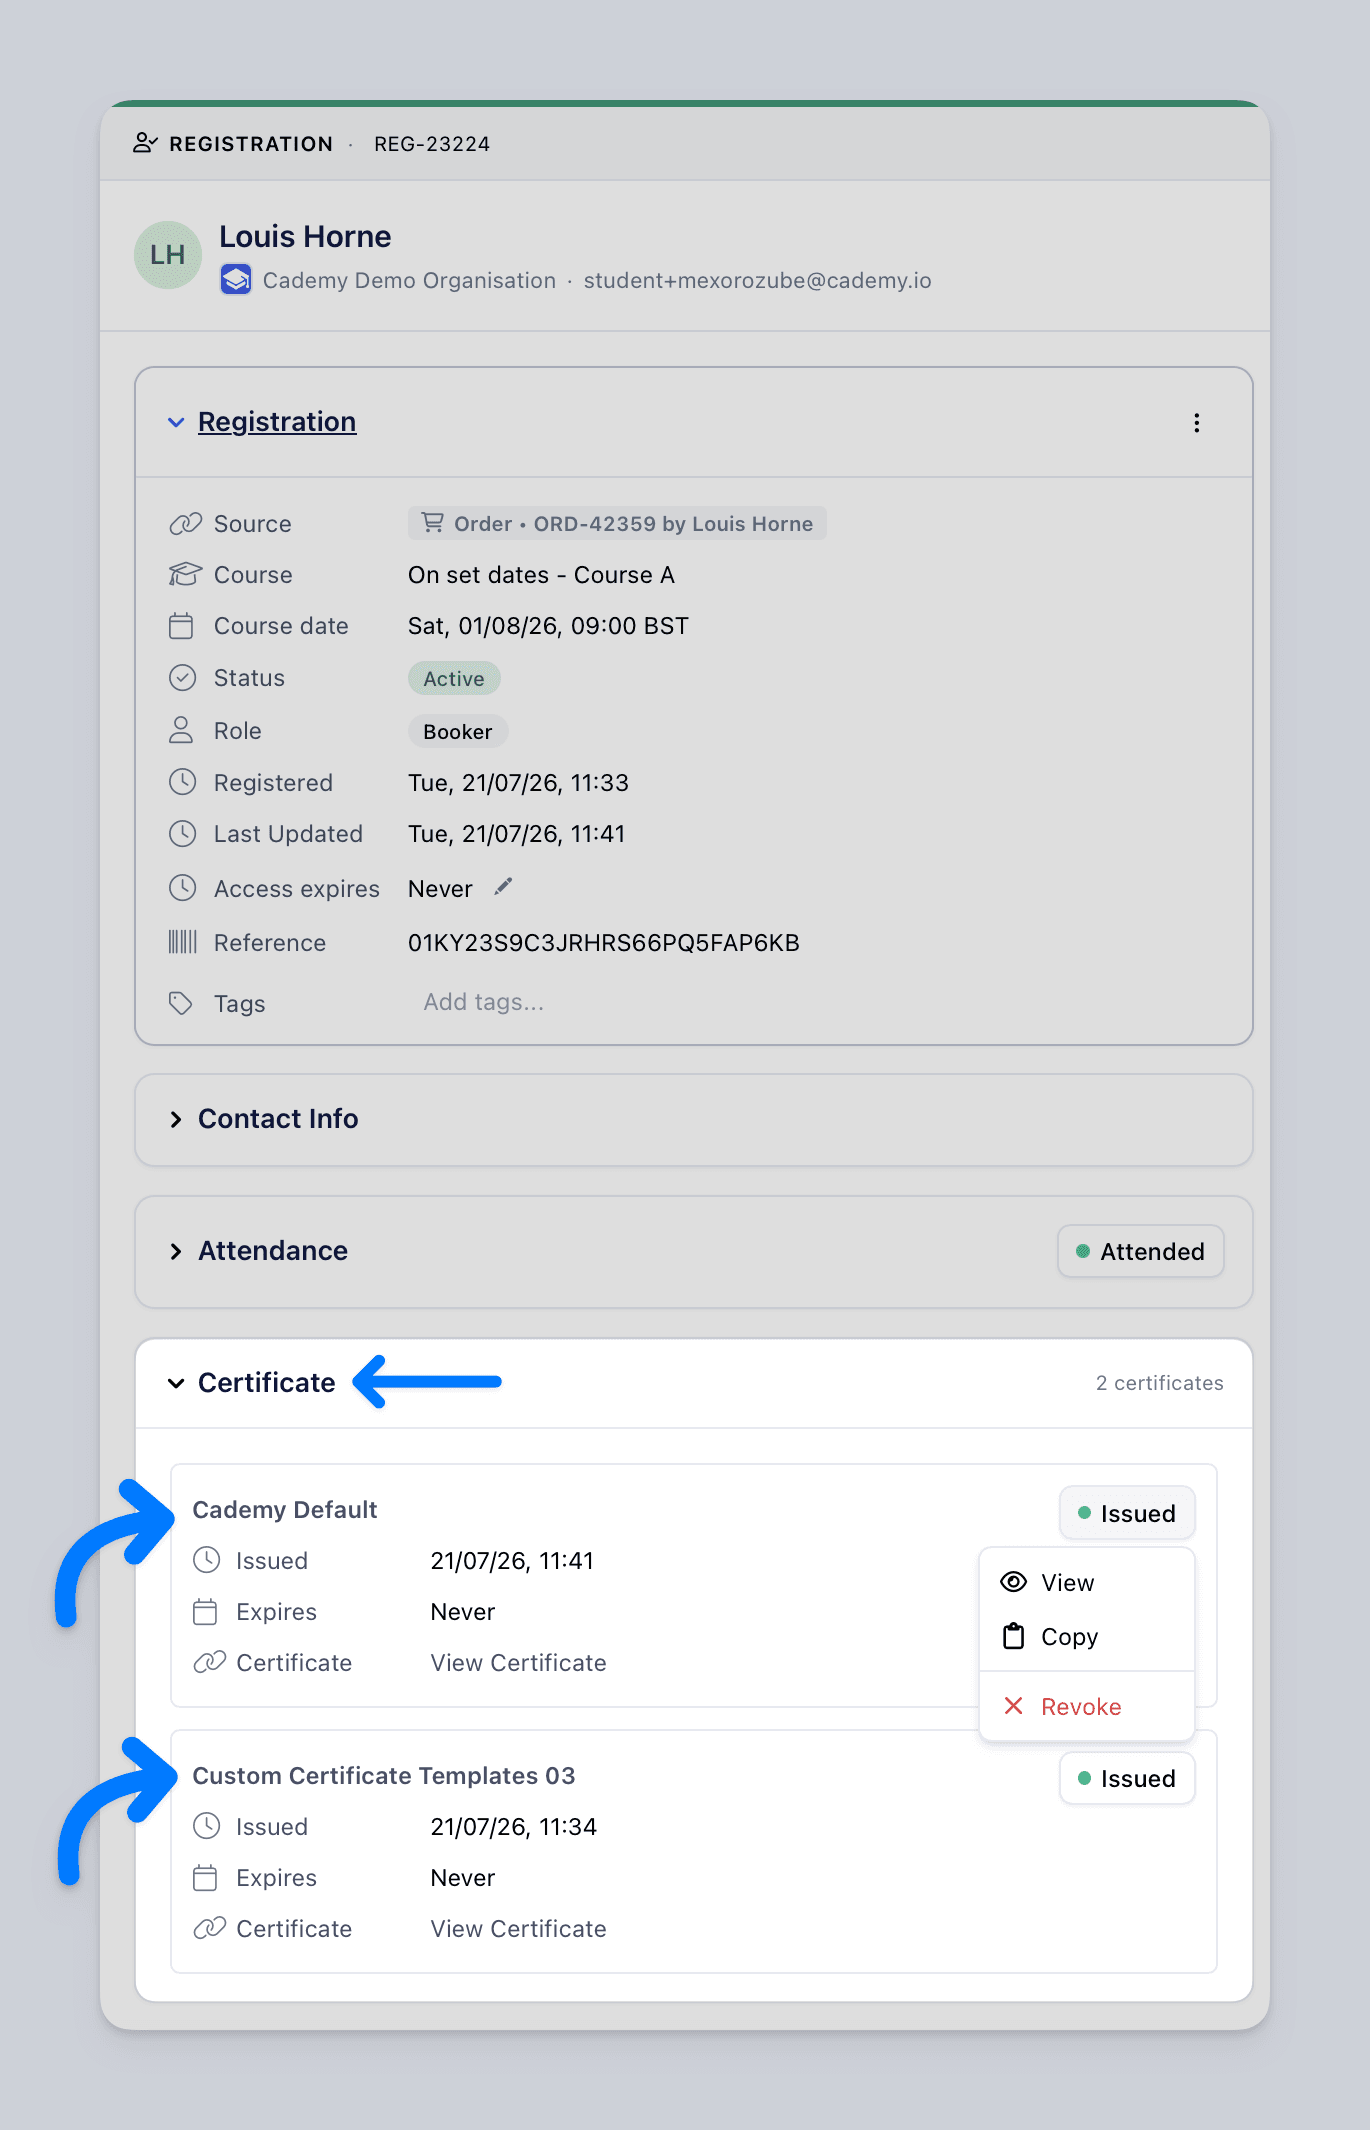The image size is (1370, 2130).
Task: Open the three-dot Registration options menu
Action: [1196, 423]
